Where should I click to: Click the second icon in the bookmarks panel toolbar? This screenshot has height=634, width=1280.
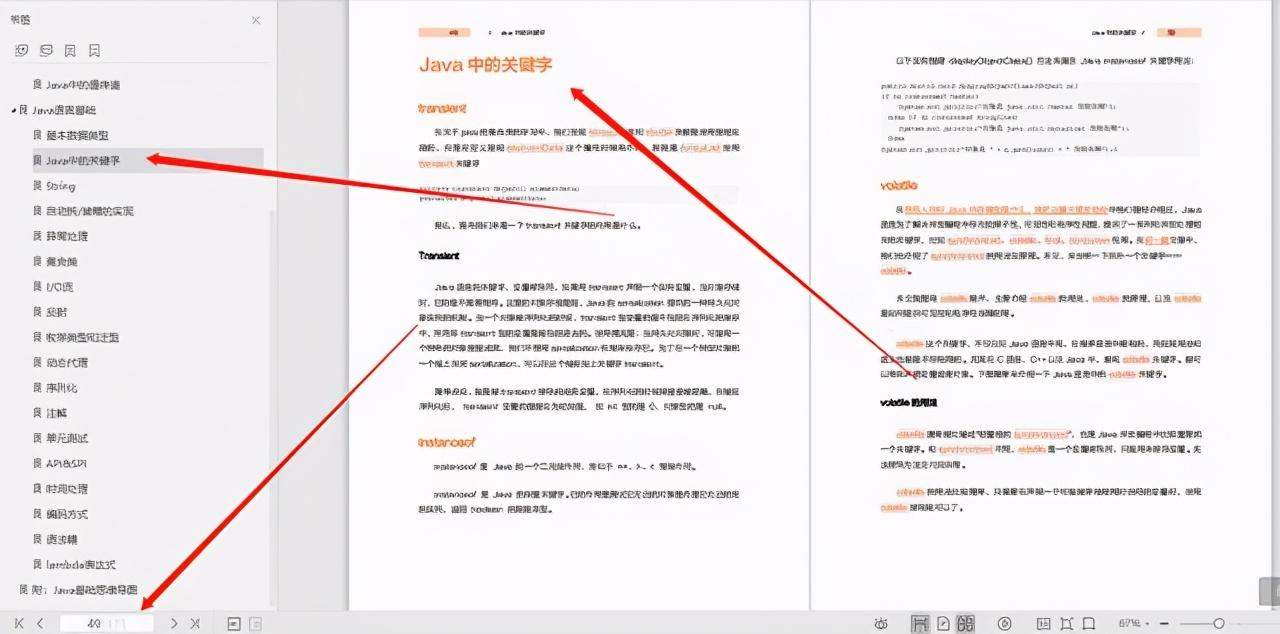click(x=46, y=50)
